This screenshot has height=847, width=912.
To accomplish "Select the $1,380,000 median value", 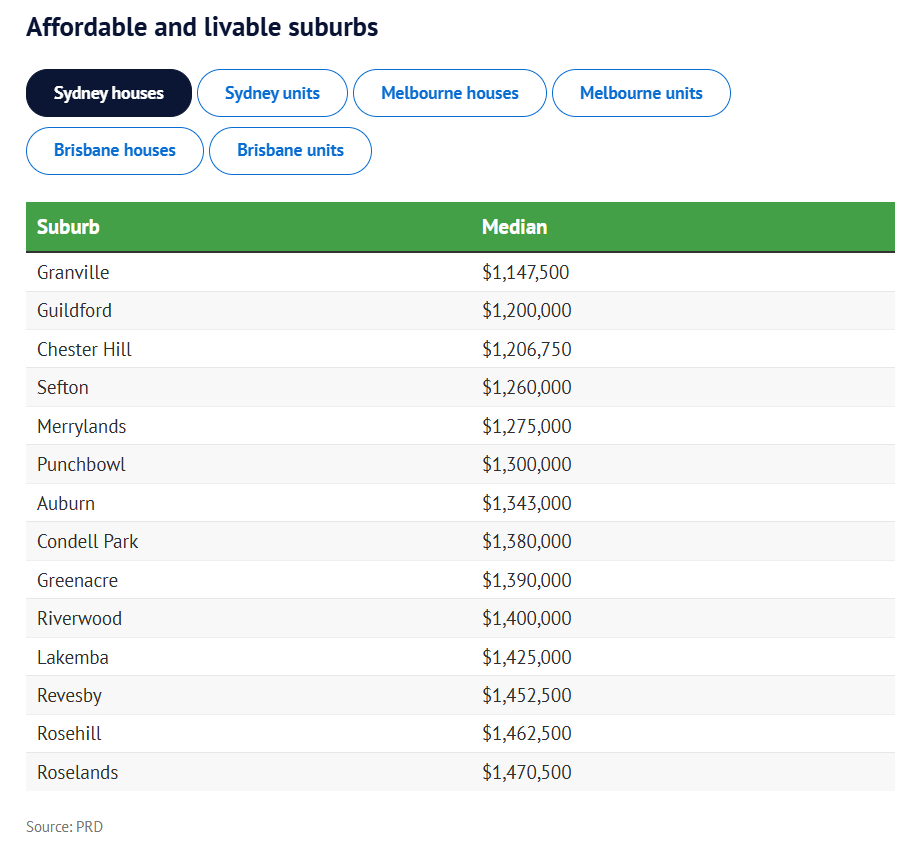I will [526, 542].
